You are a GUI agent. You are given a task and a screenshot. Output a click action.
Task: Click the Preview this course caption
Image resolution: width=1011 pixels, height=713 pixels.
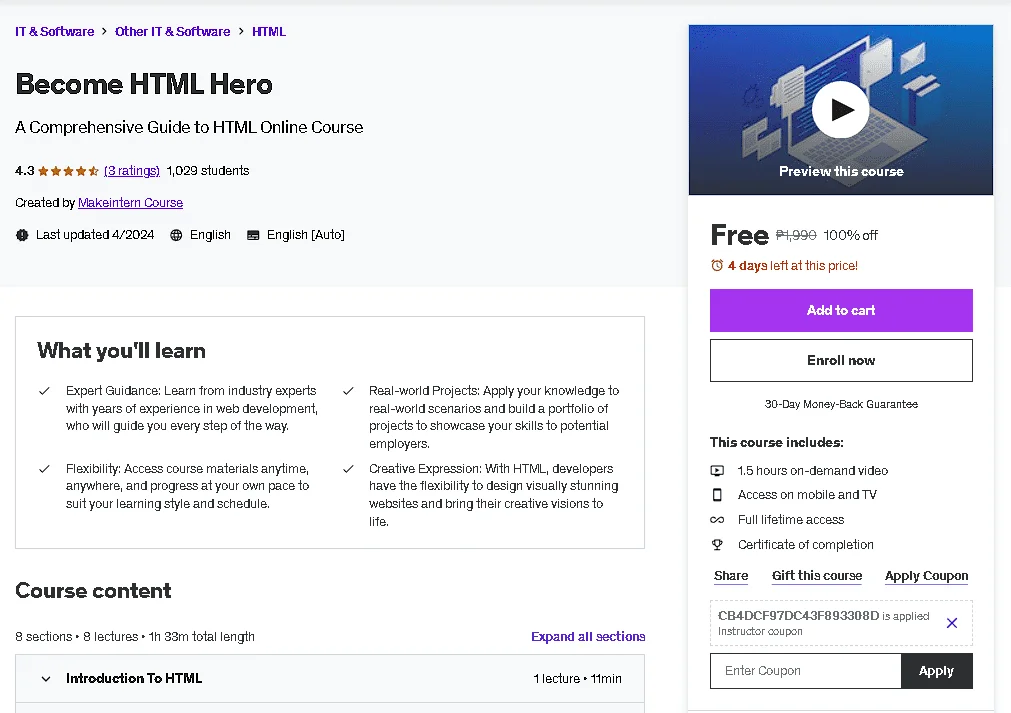[841, 171]
